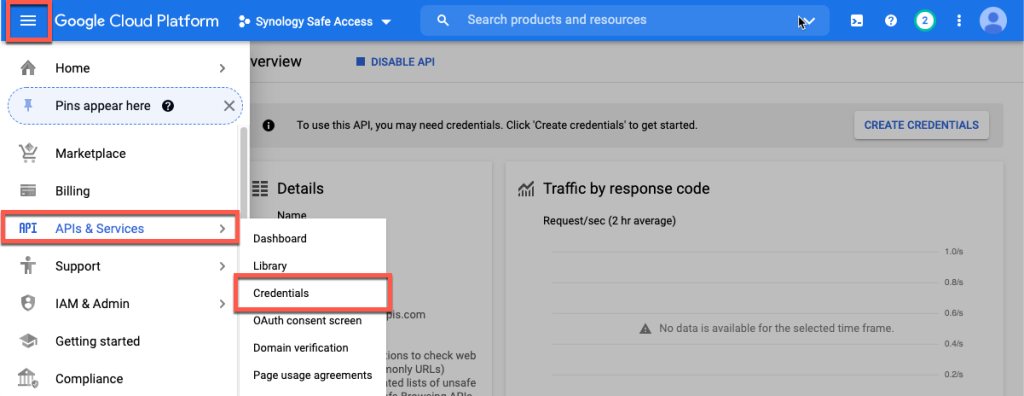Open the three-dot settings menu
1024x396 pixels.
point(959,21)
